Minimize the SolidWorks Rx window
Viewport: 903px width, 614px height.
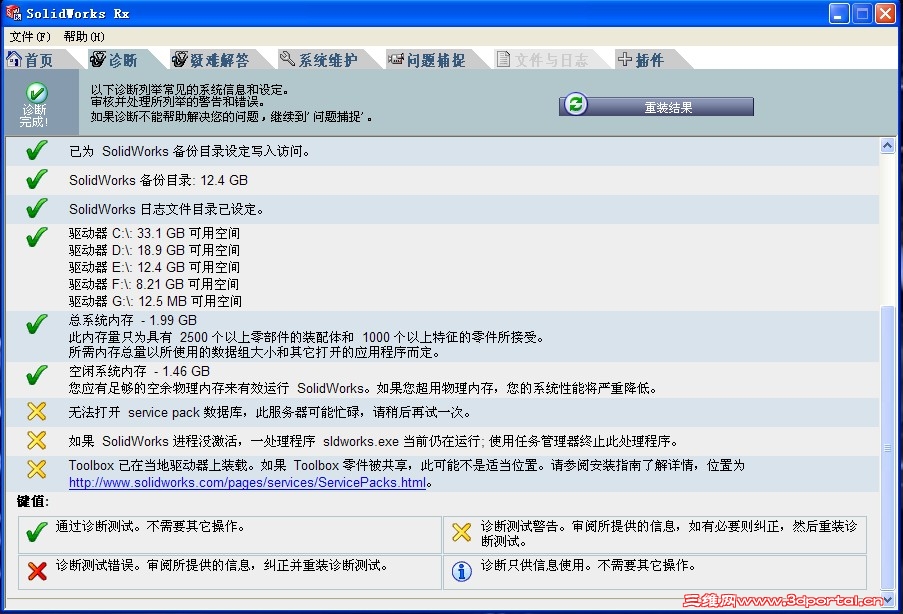click(839, 13)
